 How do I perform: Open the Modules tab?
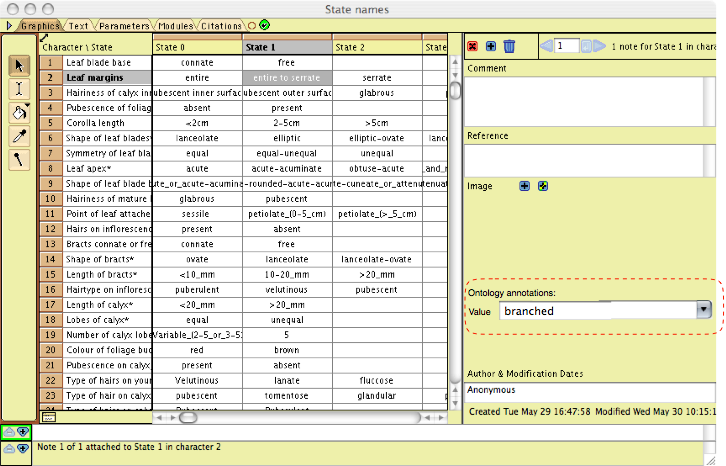pos(175,26)
